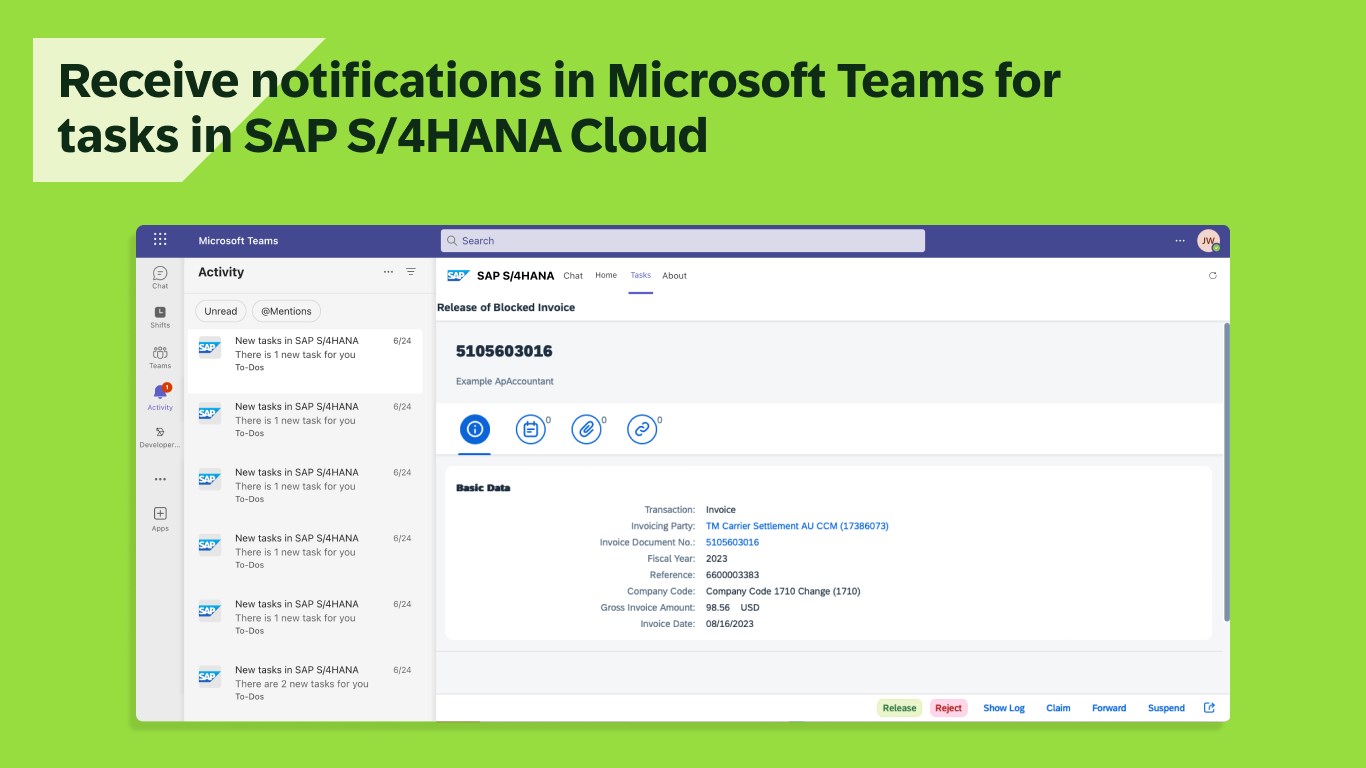This screenshot has width=1366, height=768.
Task: Open Shifts in the Teams sidebar
Action: pyautogui.click(x=160, y=317)
